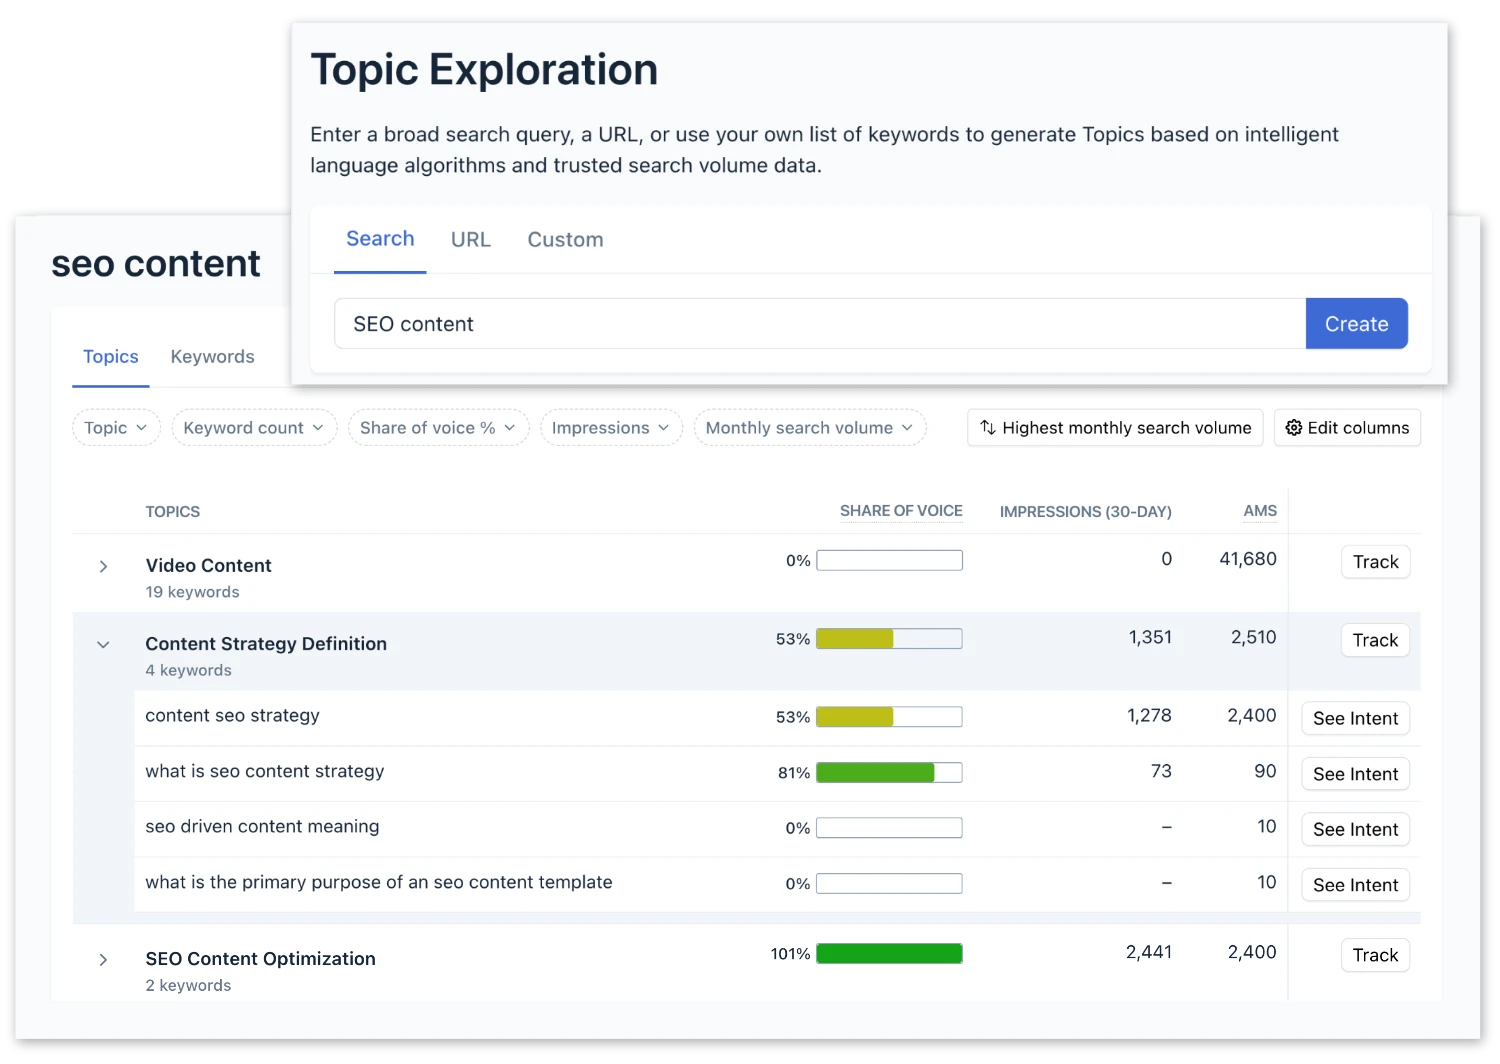1500x1064 pixels.
Task: Expand the SEO Content Optimization topic
Action: [x=103, y=959]
